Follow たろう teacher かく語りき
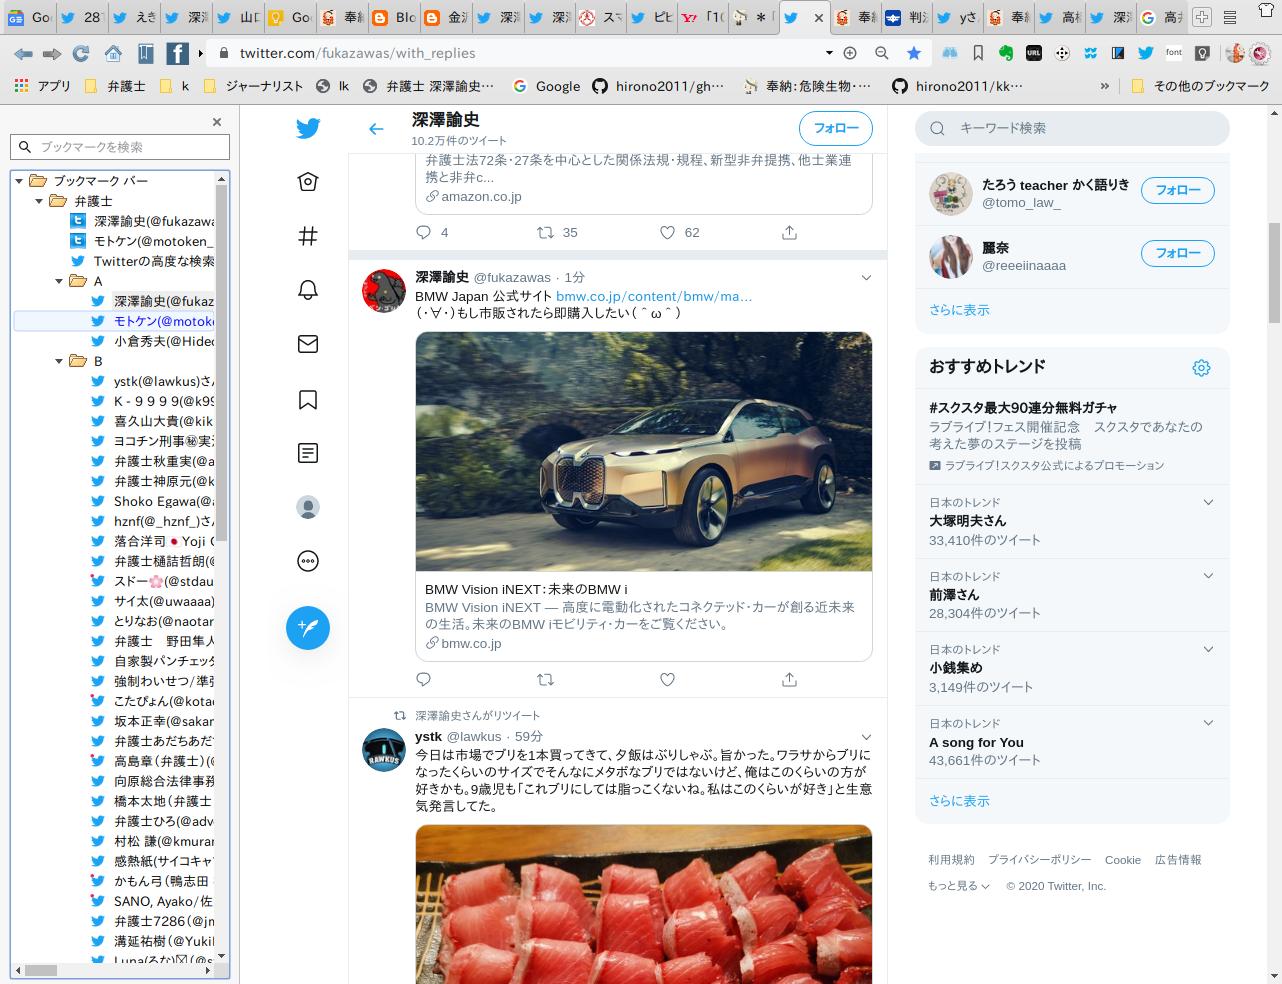This screenshot has height=984, width=1282. pyautogui.click(x=1178, y=190)
